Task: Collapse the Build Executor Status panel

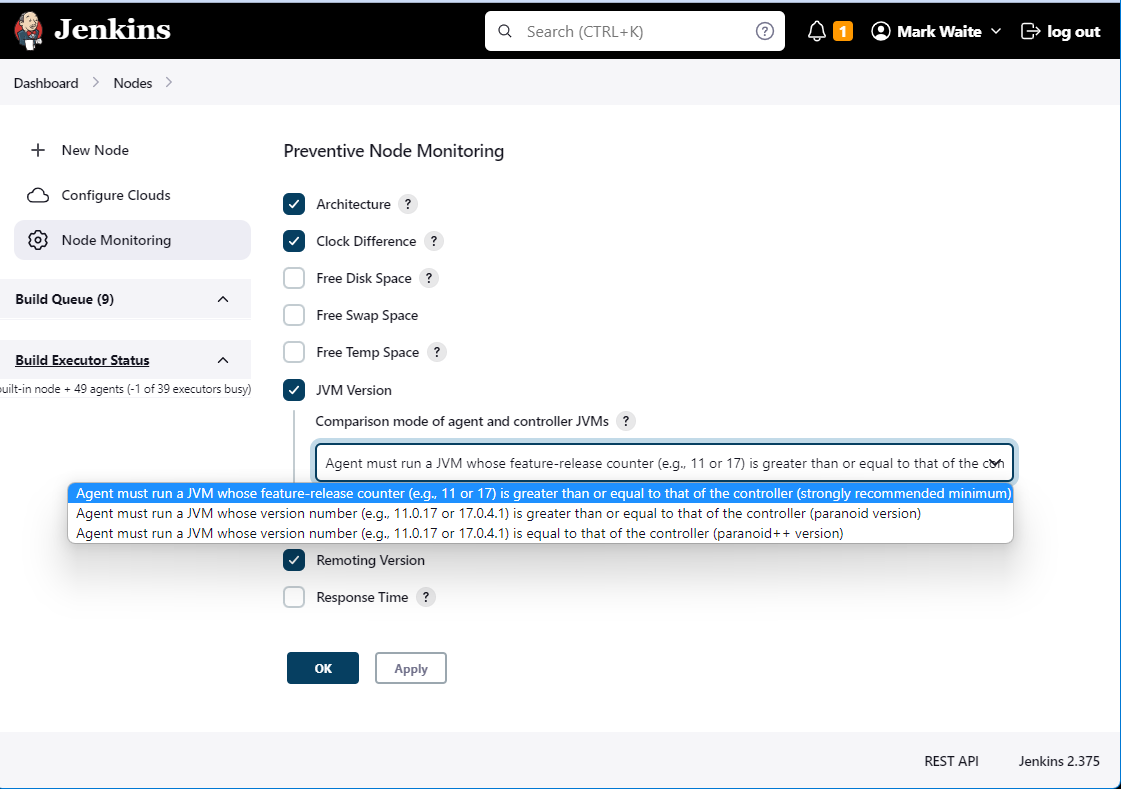Action: coord(223,360)
